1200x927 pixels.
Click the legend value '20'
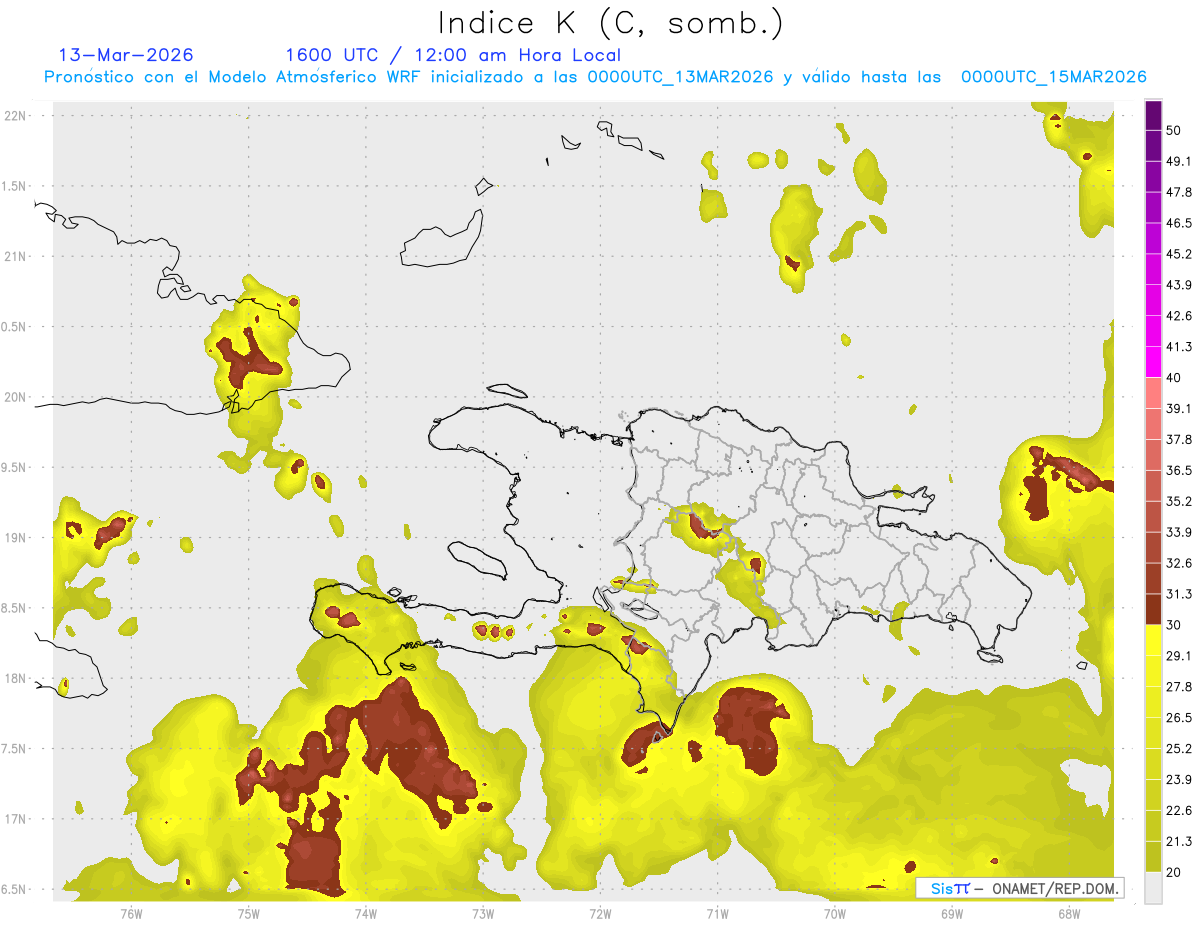pyautogui.click(x=1175, y=872)
